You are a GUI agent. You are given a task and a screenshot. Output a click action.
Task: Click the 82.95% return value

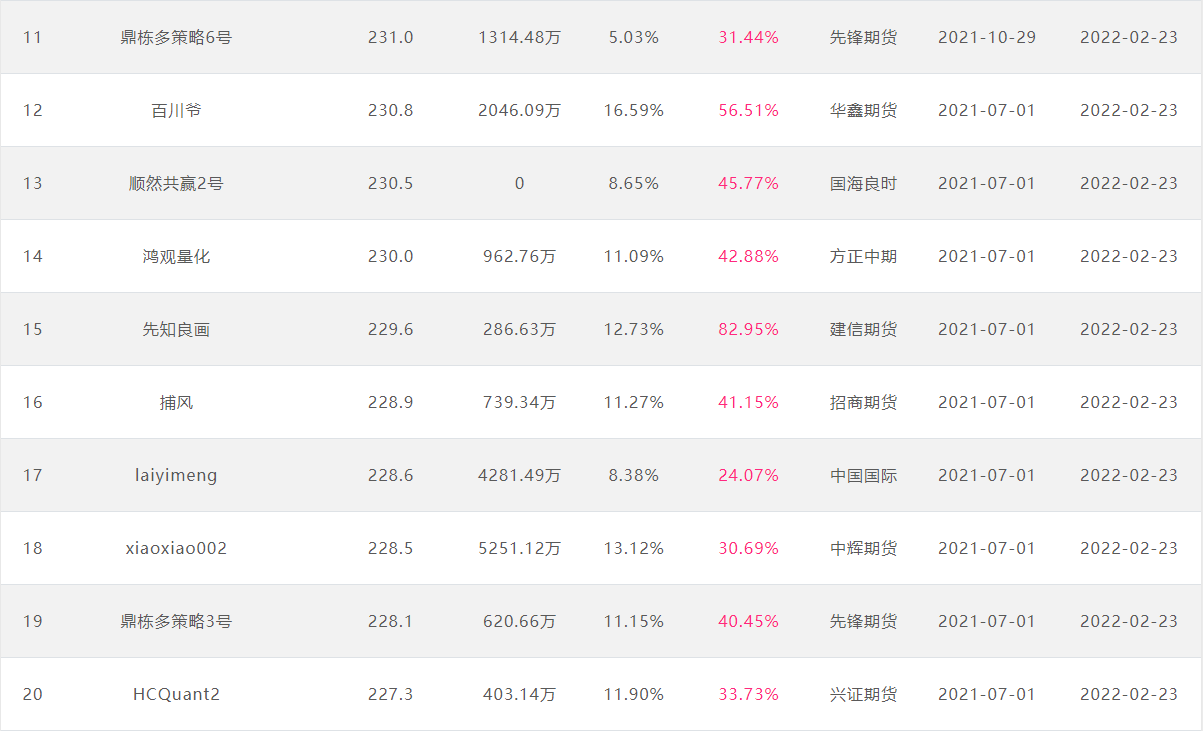(748, 329)
